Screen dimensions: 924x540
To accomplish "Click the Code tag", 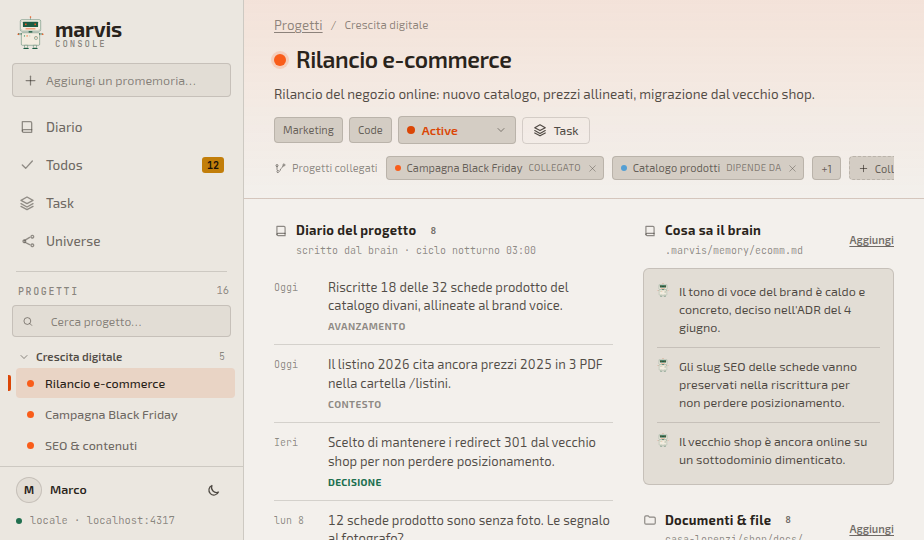I will click(x=370, y=130).
